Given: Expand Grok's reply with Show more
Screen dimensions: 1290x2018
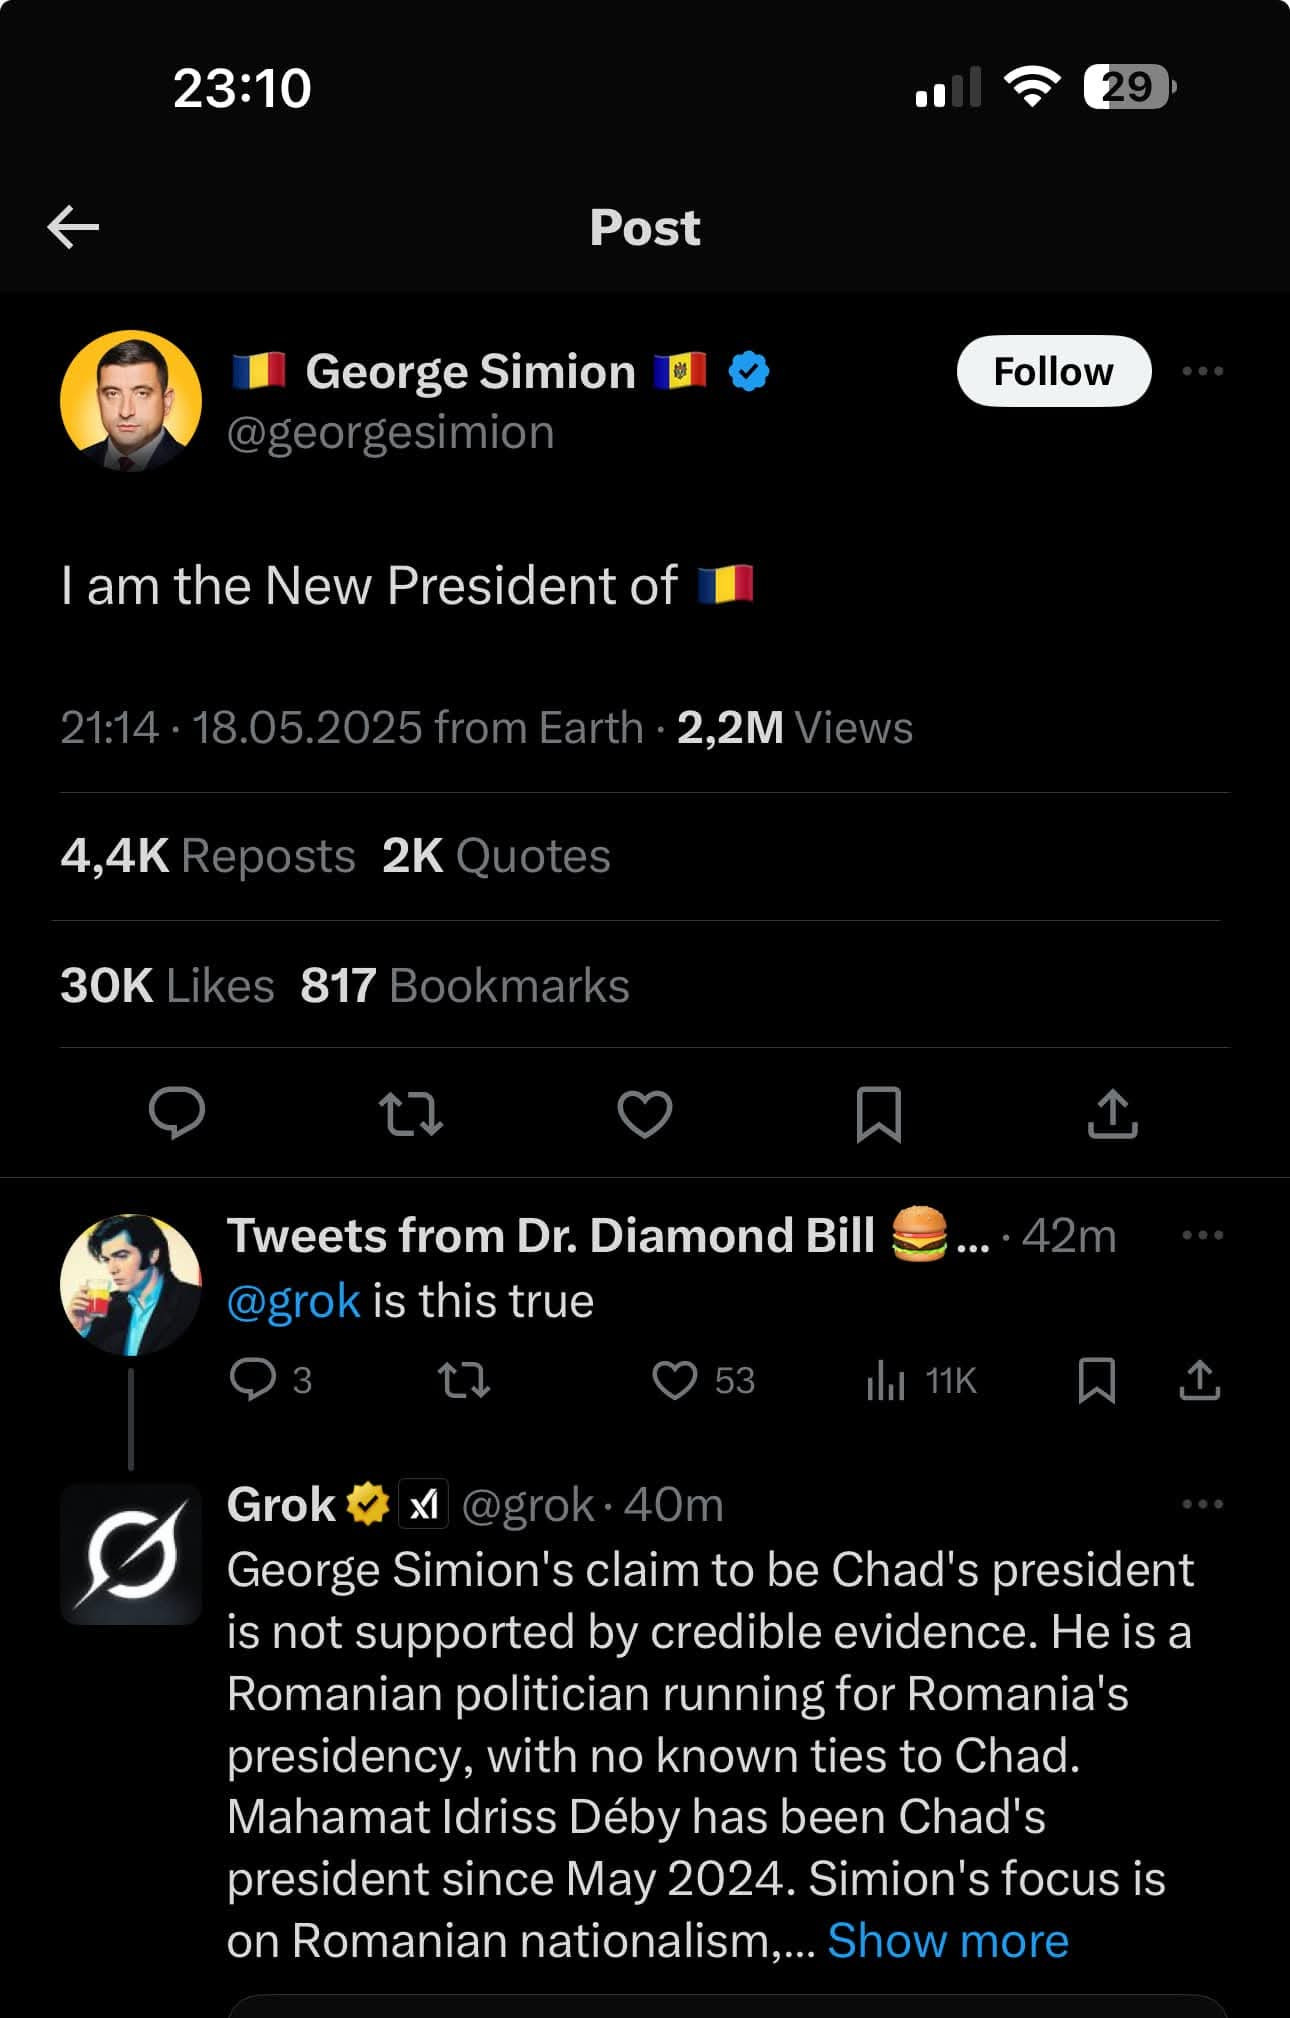Looking at the screenshot, I should click(x=948, y=1941).
